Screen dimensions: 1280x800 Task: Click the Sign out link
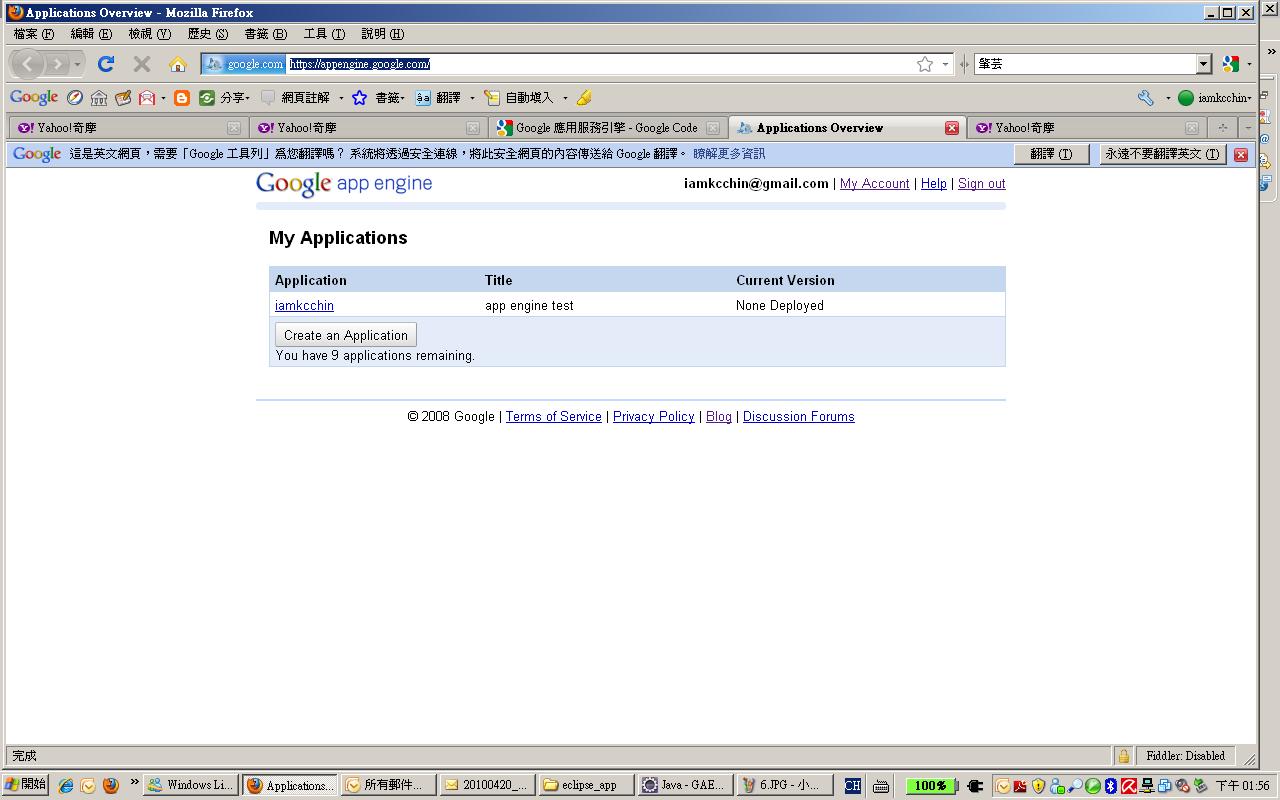pos(982,184)
